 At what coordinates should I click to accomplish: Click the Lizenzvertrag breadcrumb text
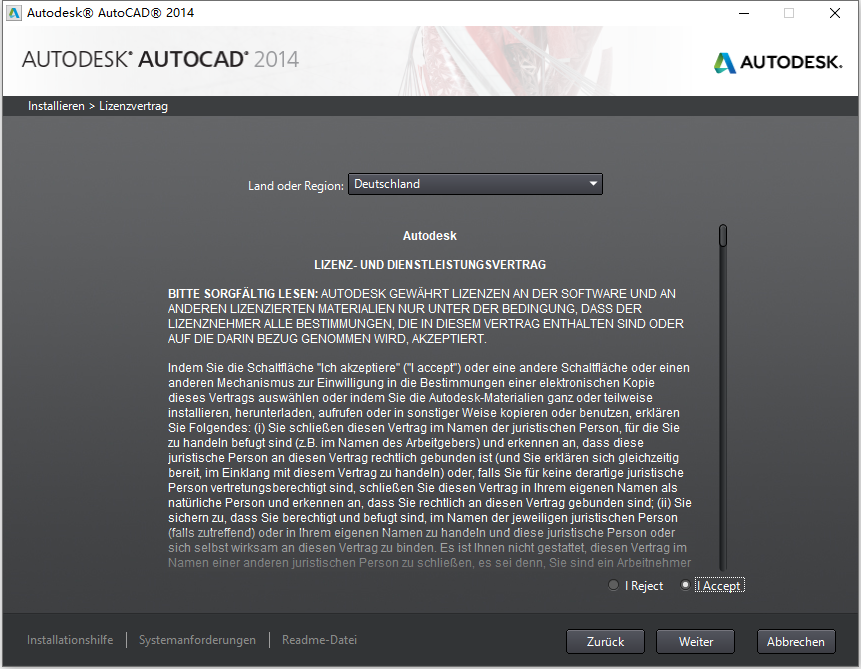[x=133, y=106]
